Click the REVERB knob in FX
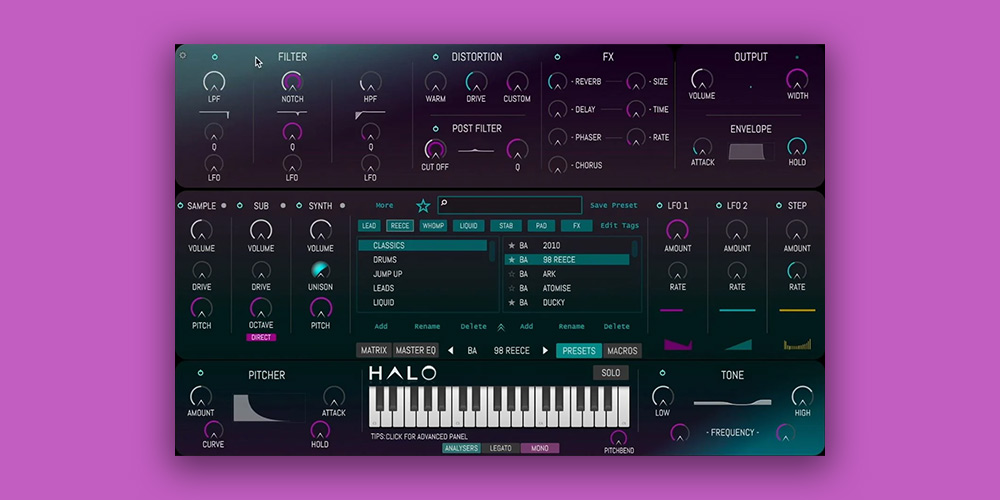 [557, 82]
